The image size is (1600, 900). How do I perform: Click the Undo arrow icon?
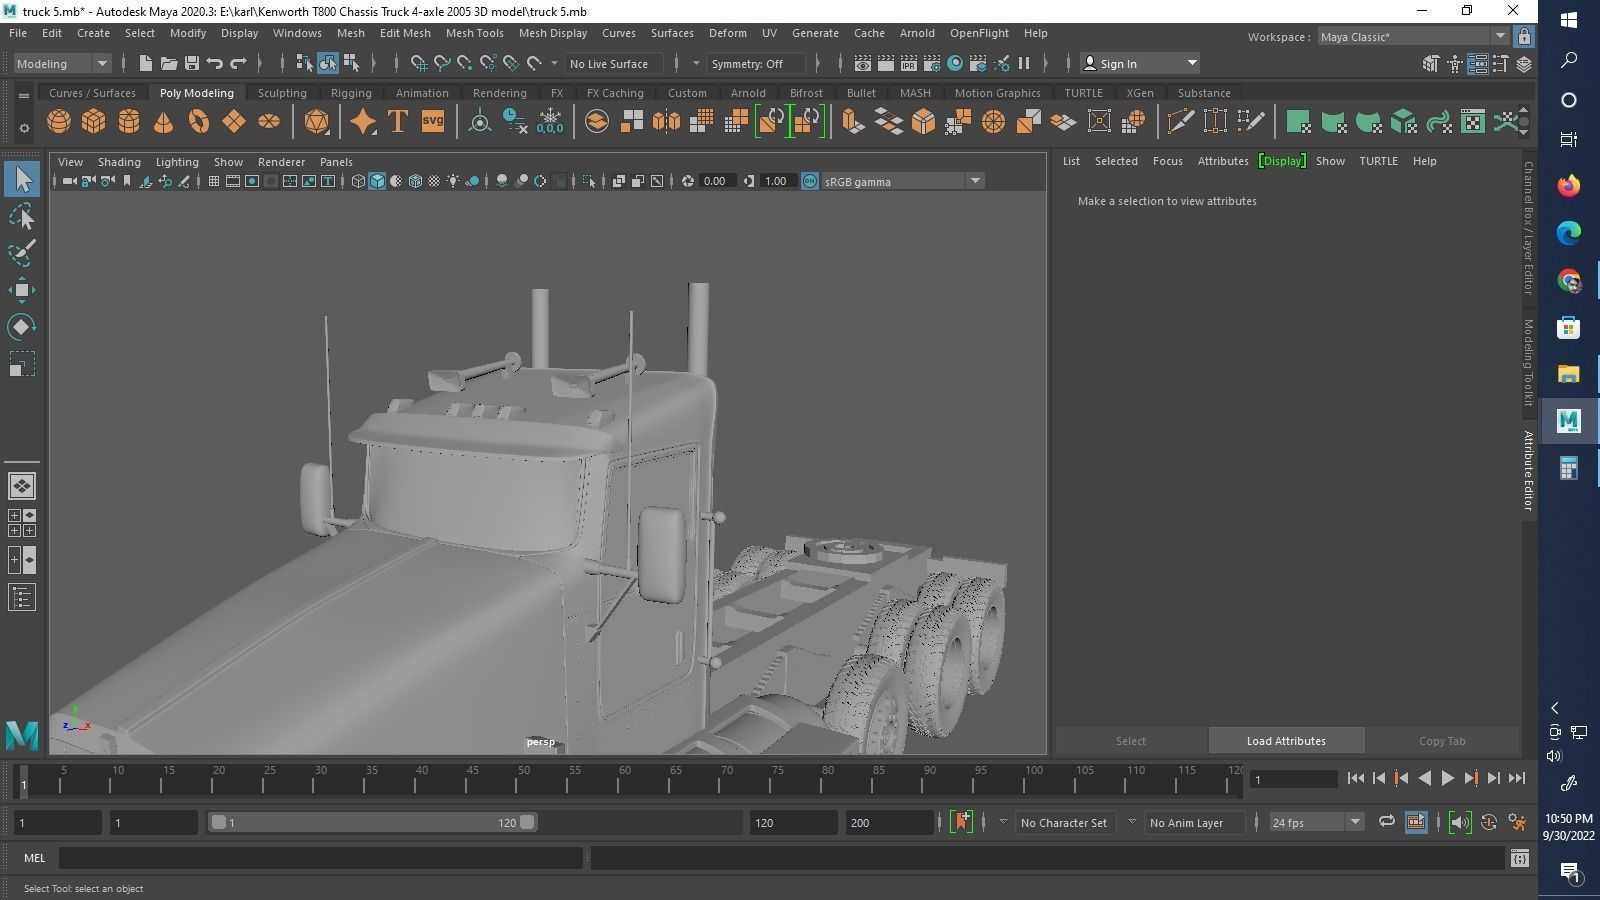coord(215,63)
